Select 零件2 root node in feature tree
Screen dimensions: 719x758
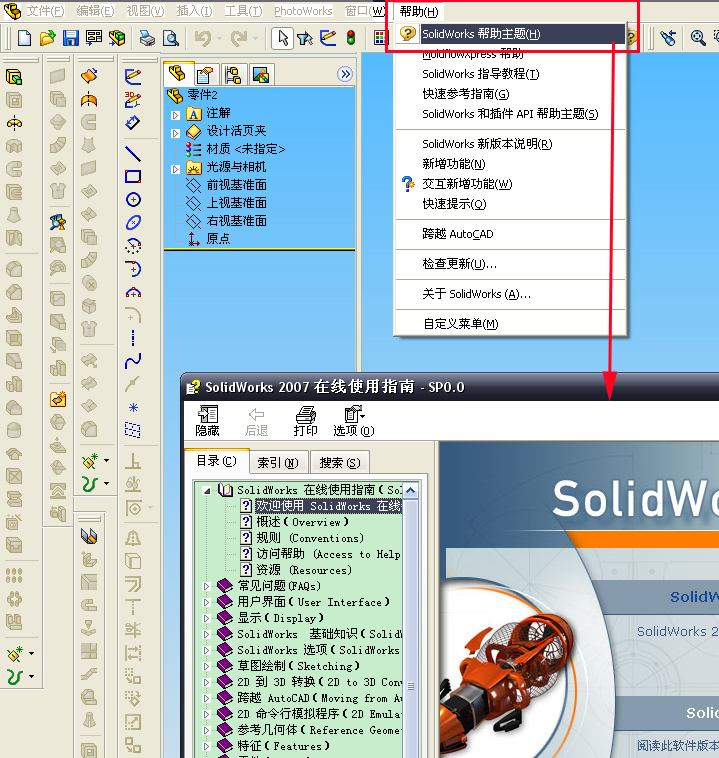coord(202,95)
